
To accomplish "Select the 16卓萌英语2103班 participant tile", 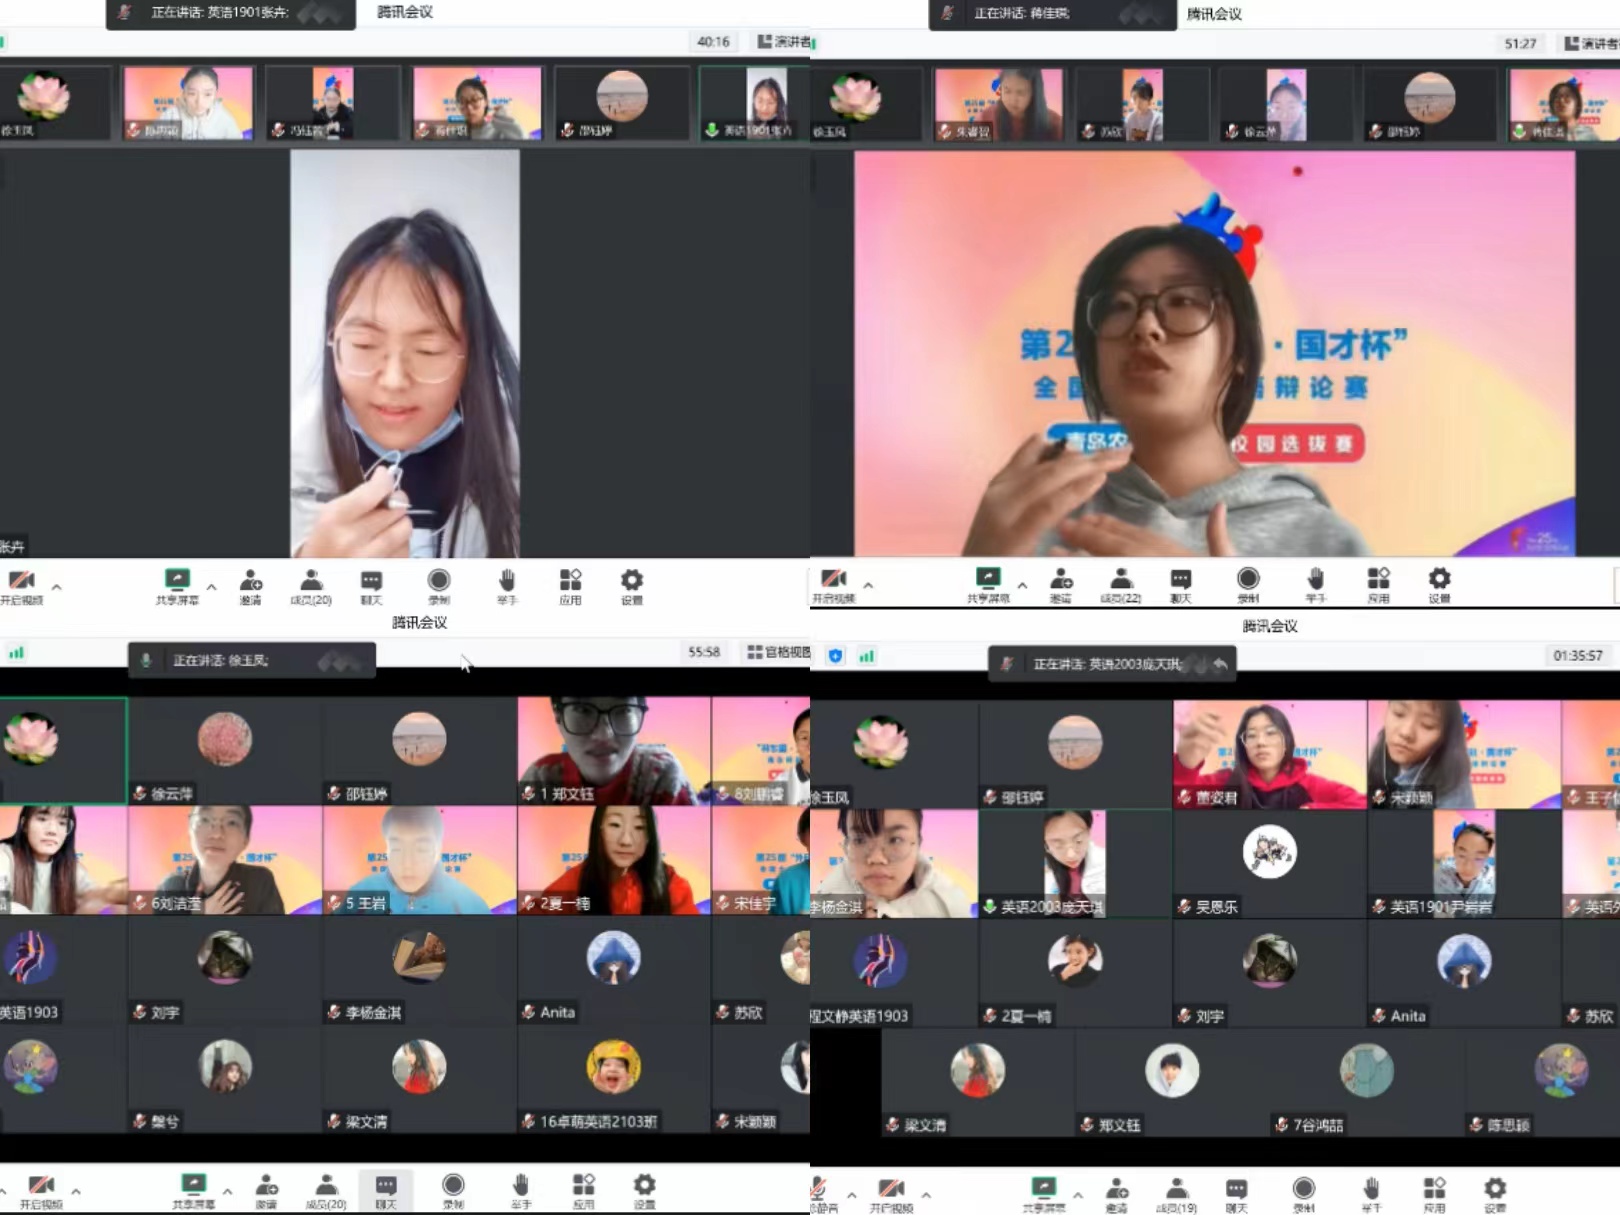I will 613,1079.
